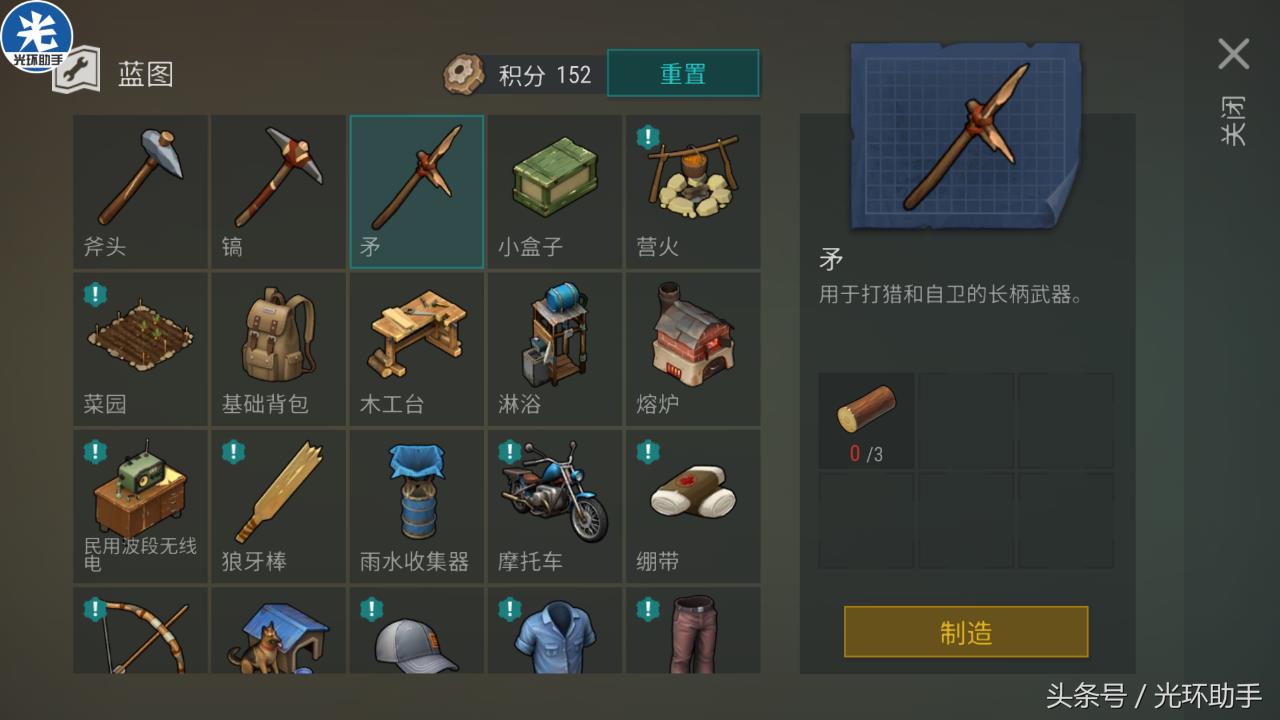Image resolution: width=1280 pixels, height=720 pixels.
Task: Select the axe (斧头) blueprint
Action: point(140,192)
